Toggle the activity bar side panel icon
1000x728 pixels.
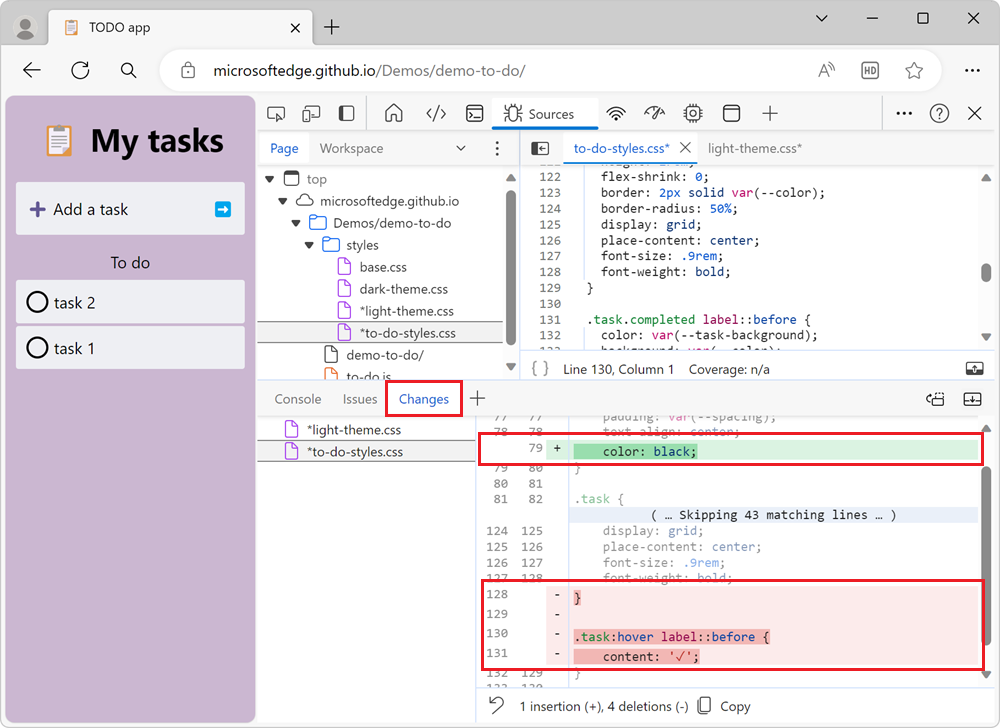point(346,114)
